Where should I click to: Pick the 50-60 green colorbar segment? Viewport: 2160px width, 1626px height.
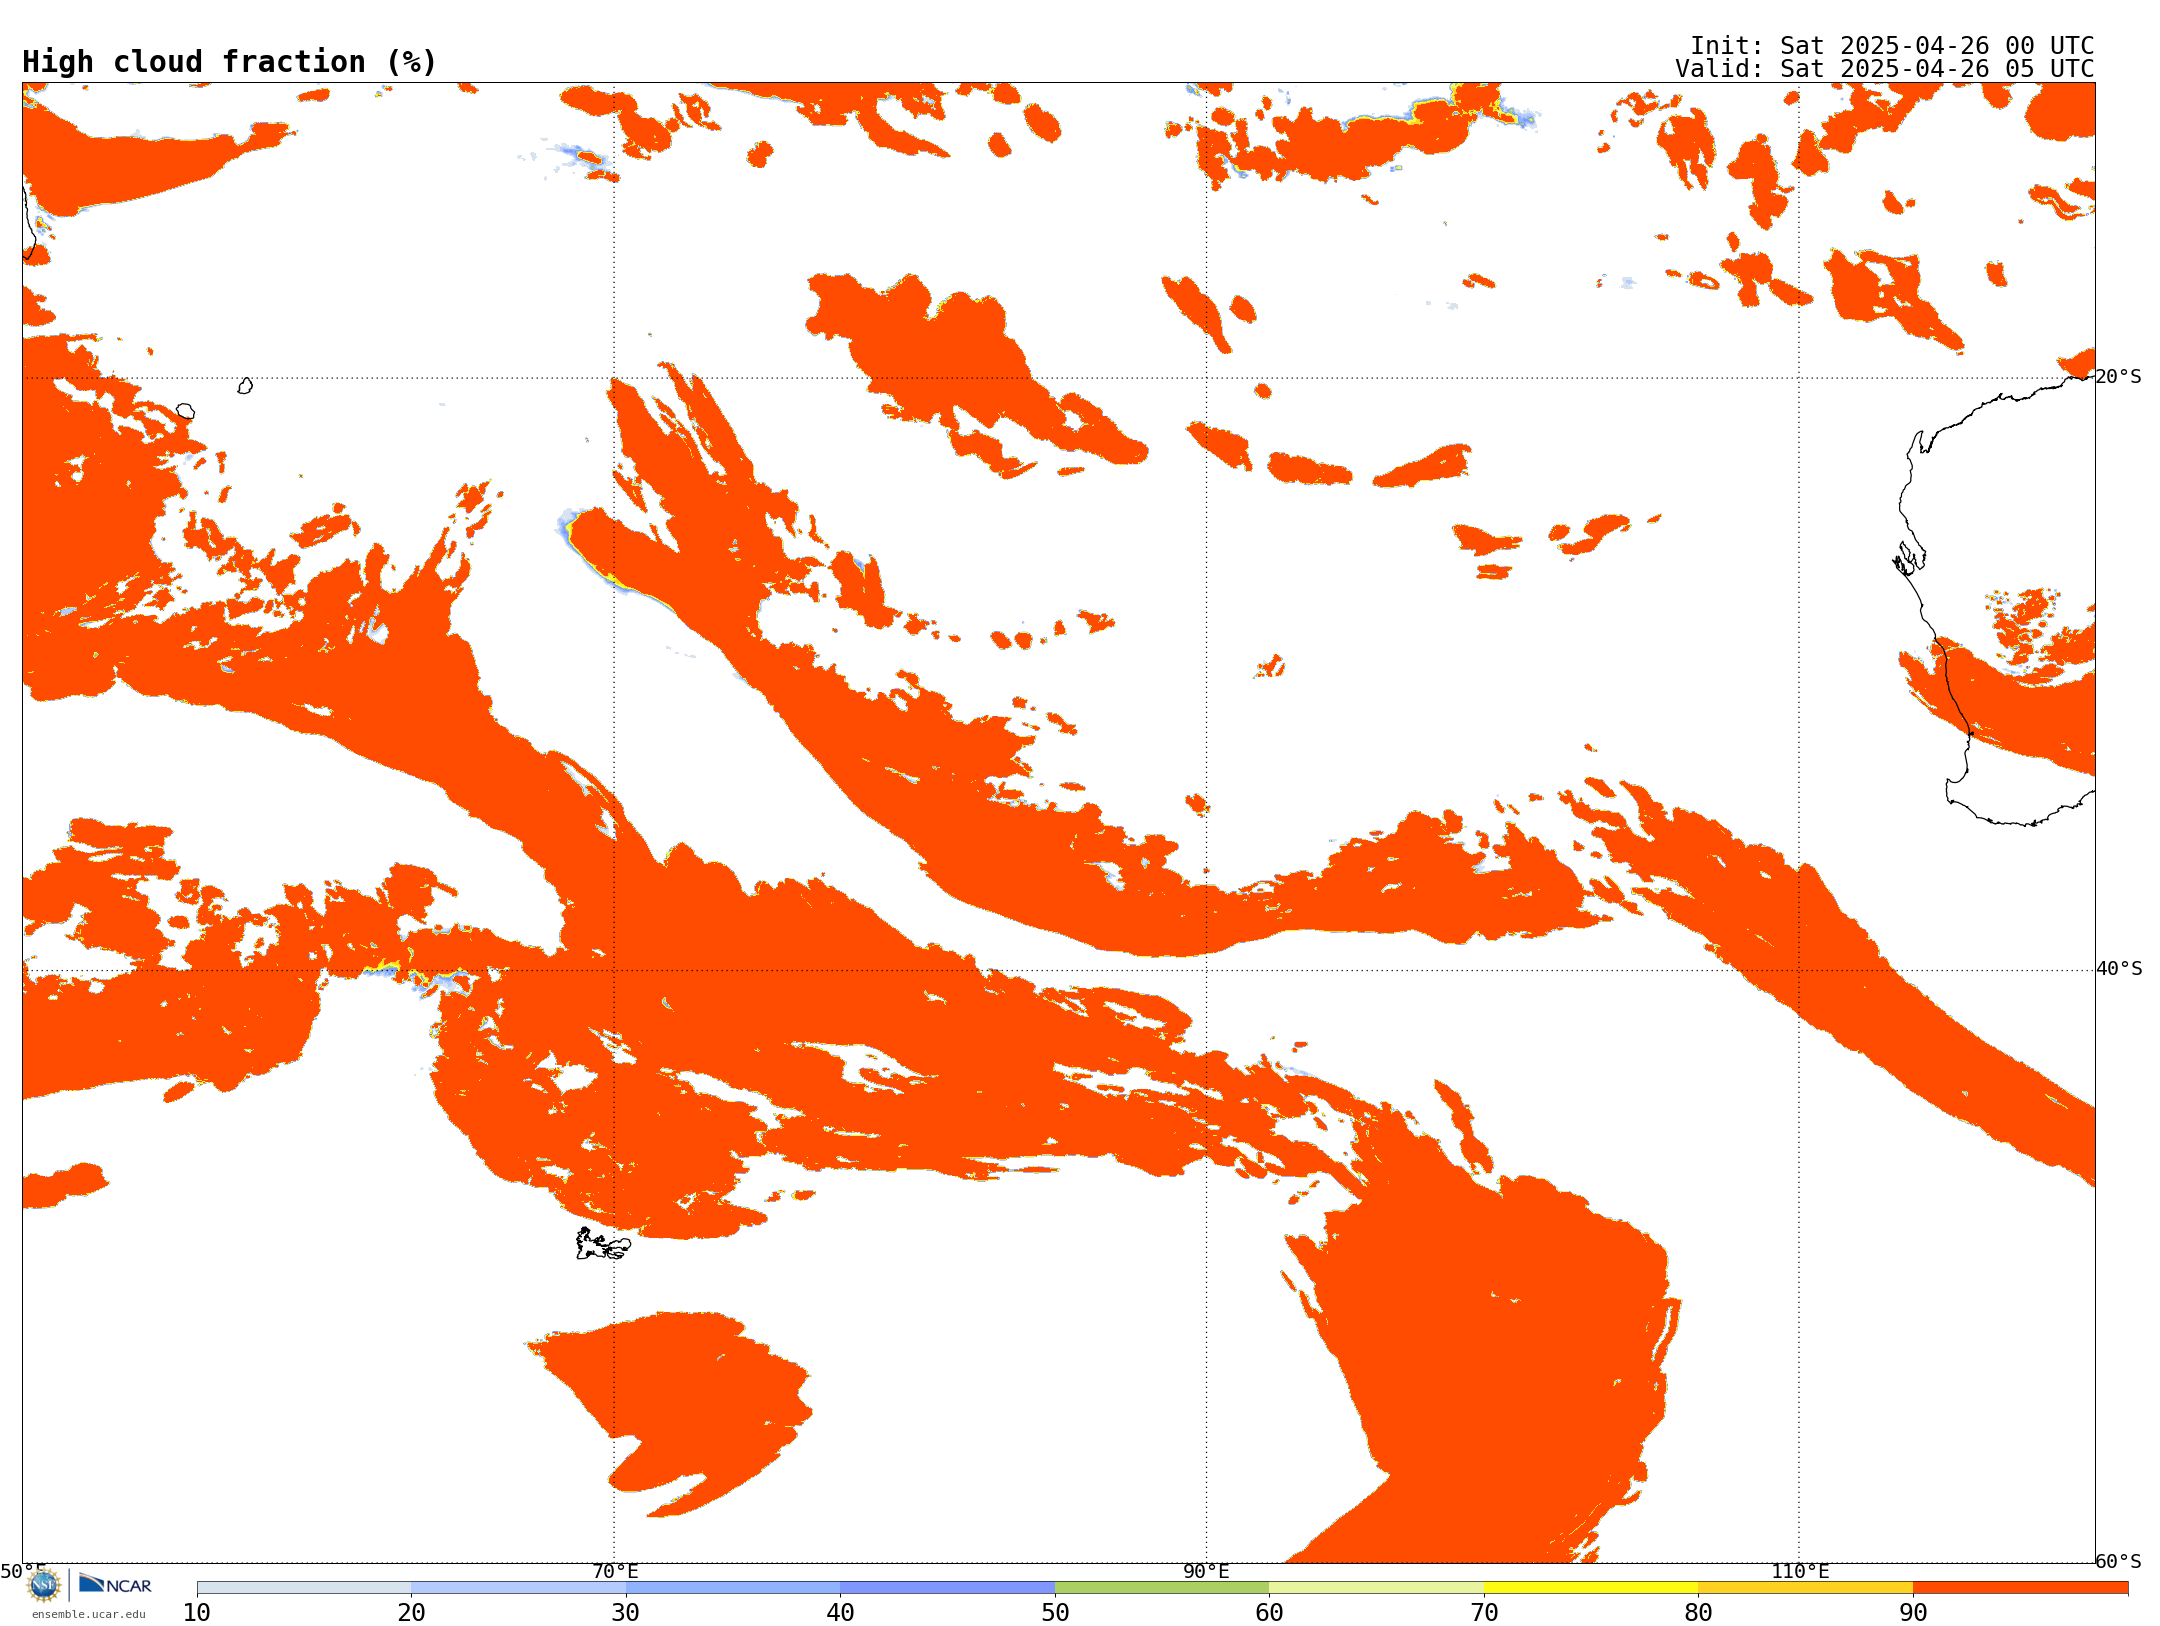pyautogui.click(x=1162, y=1588)
